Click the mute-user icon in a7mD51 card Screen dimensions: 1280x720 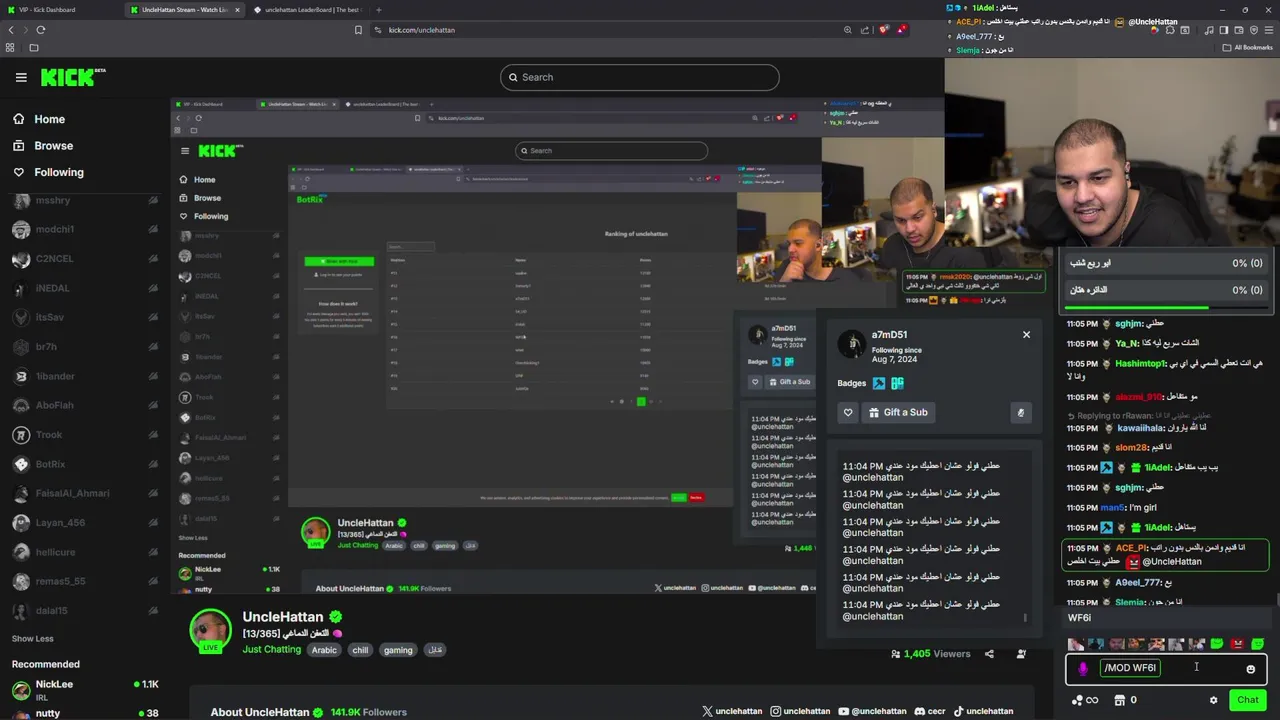1020,412
